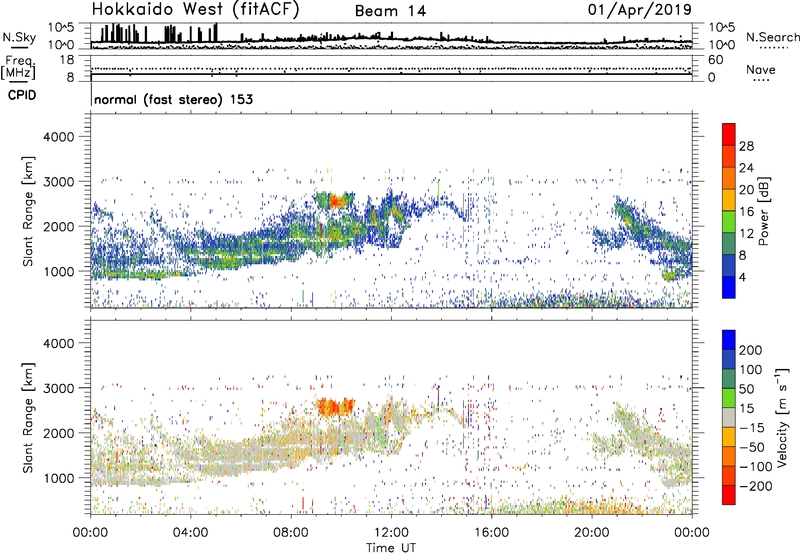800x554 pixels.
Task: Click the '1000' range tick in velocity panel
Action: click(59, 478)
